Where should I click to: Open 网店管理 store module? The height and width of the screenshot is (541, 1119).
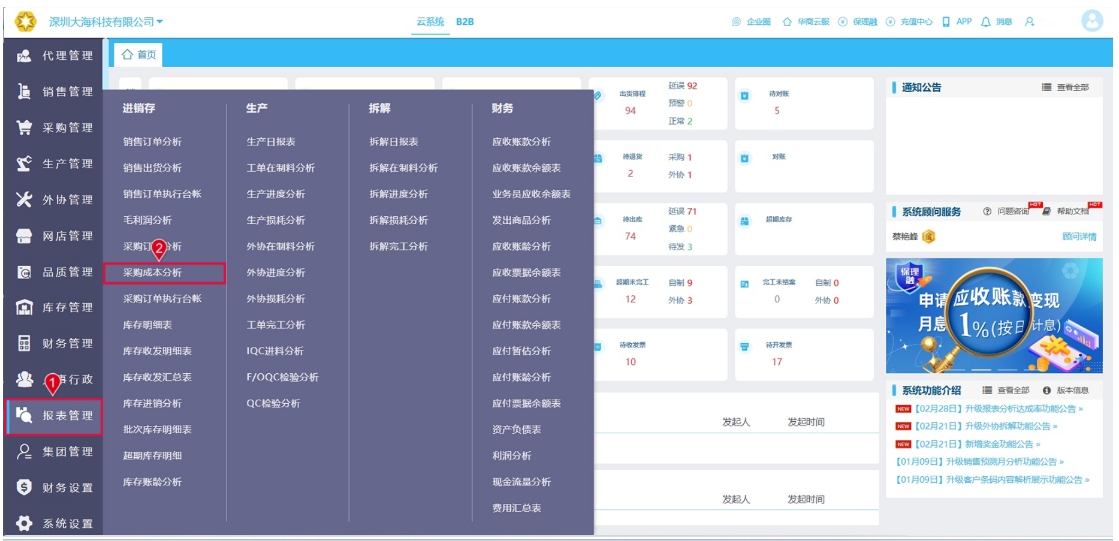pos(54,236)
